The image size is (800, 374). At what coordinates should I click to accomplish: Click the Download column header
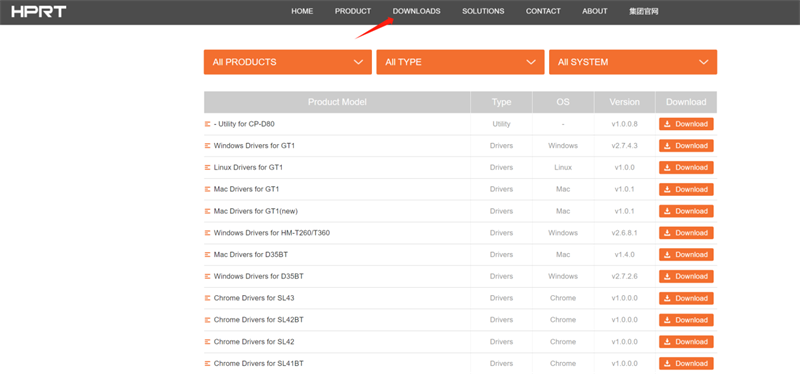coord(686,102)
